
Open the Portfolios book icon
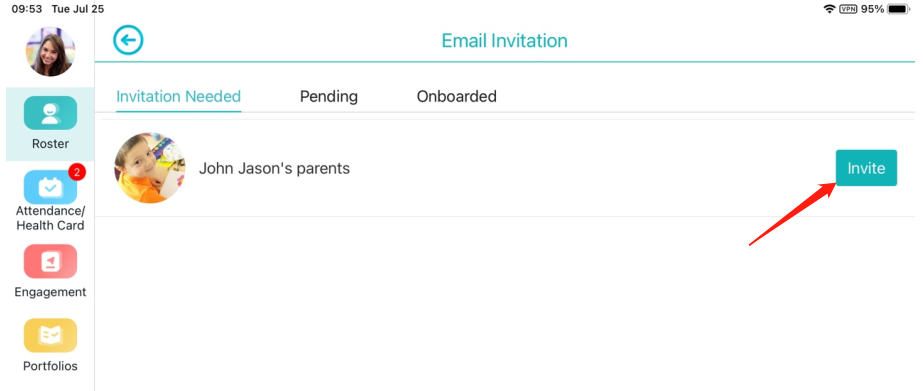[x=50, y=335]
